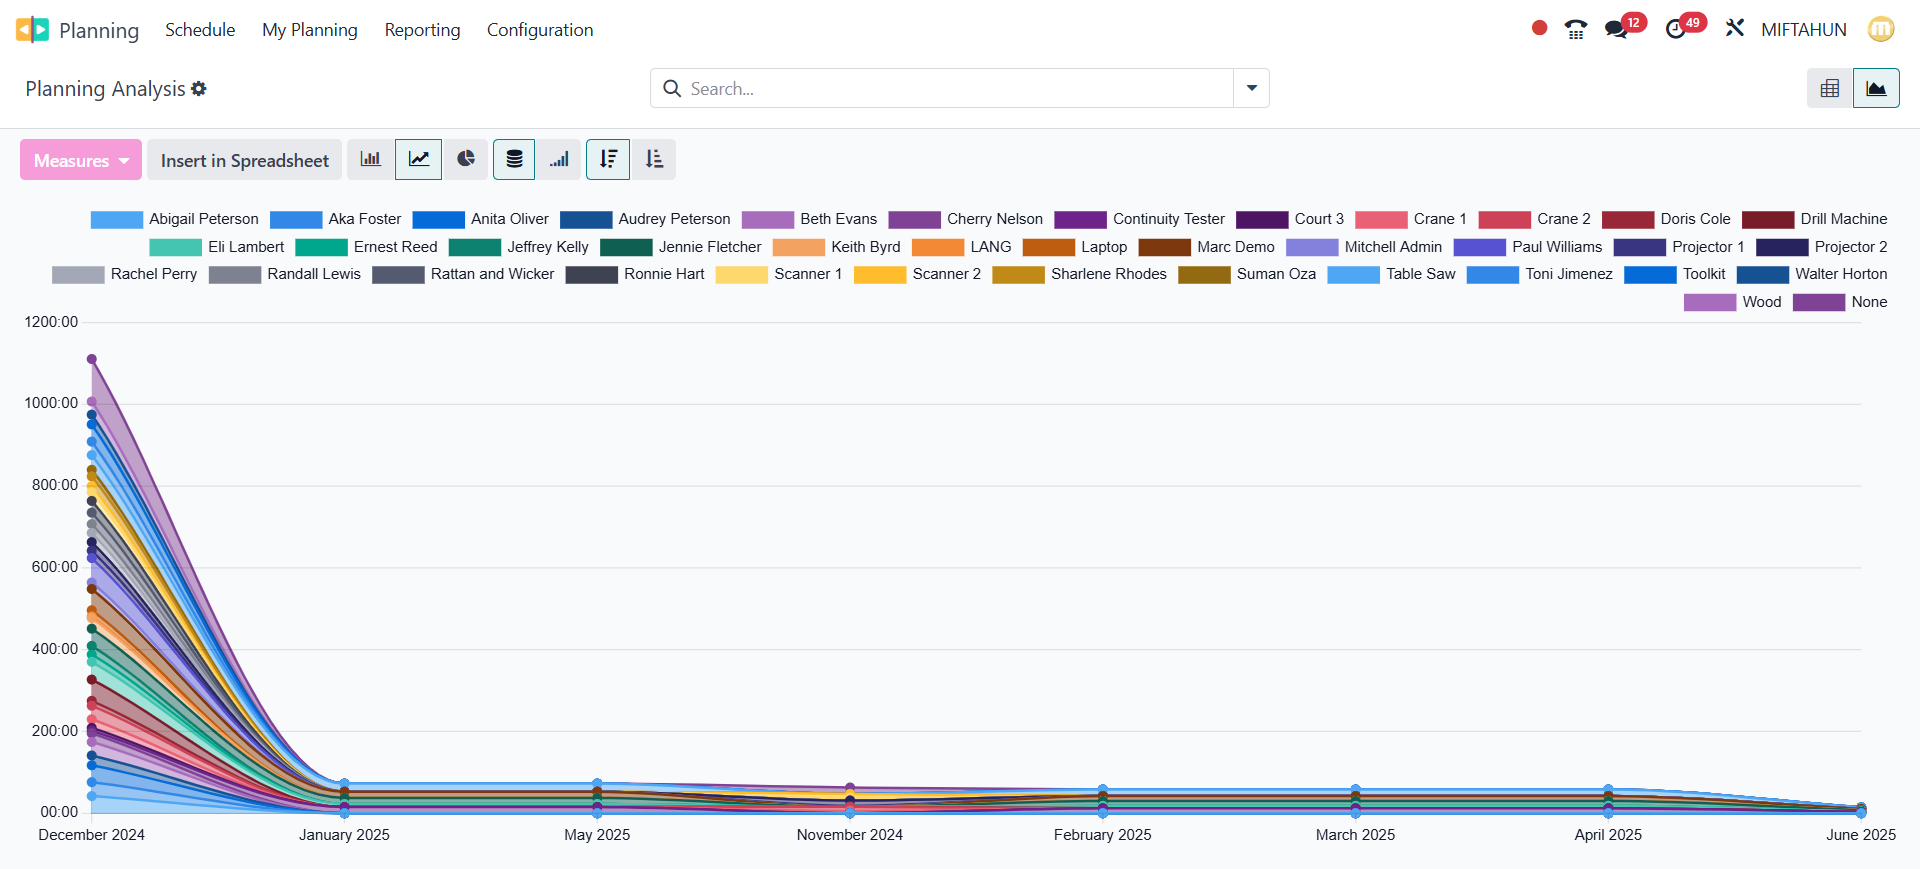This screenshot has height=869, width=1920.
Task: Toggle Ernest Reed legend entry
Action: point(366,247)
